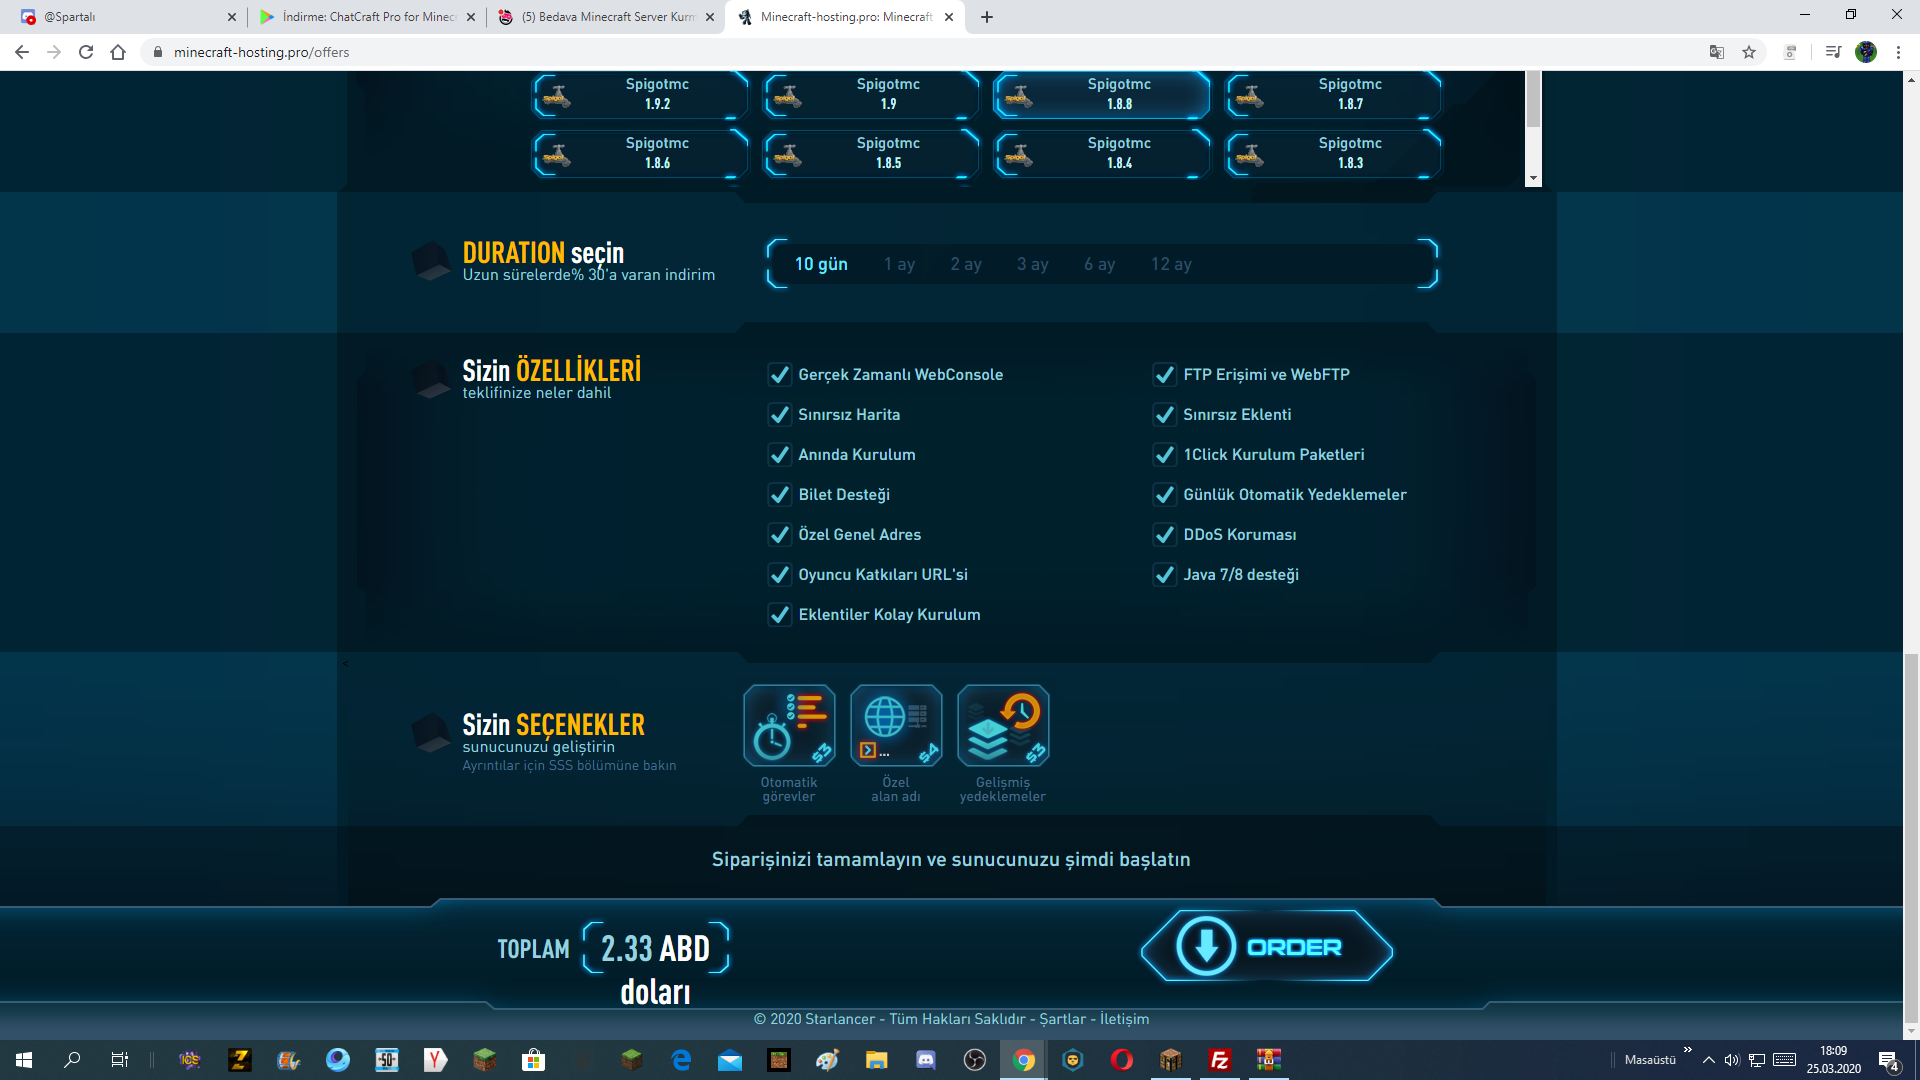Switch to the Bedava Minecraft Server tab
1920x1080 pixels.
[605, 17]
